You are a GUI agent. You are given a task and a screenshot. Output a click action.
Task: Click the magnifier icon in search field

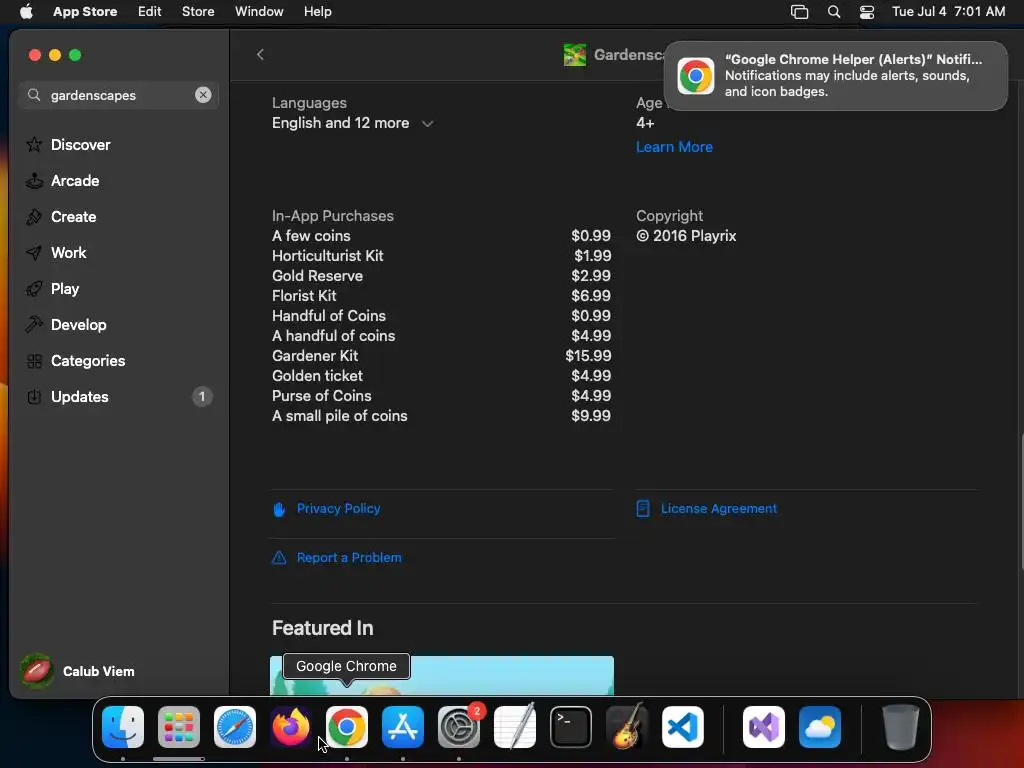point(34,95)
